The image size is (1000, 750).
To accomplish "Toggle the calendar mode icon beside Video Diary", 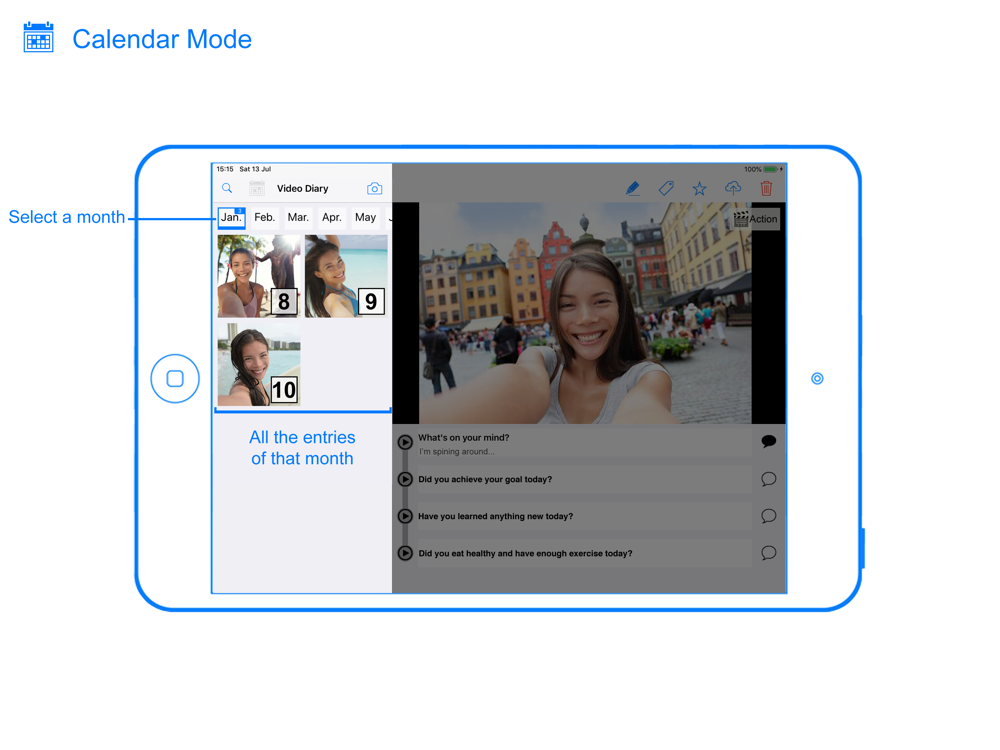I will (x=257, y=188).
